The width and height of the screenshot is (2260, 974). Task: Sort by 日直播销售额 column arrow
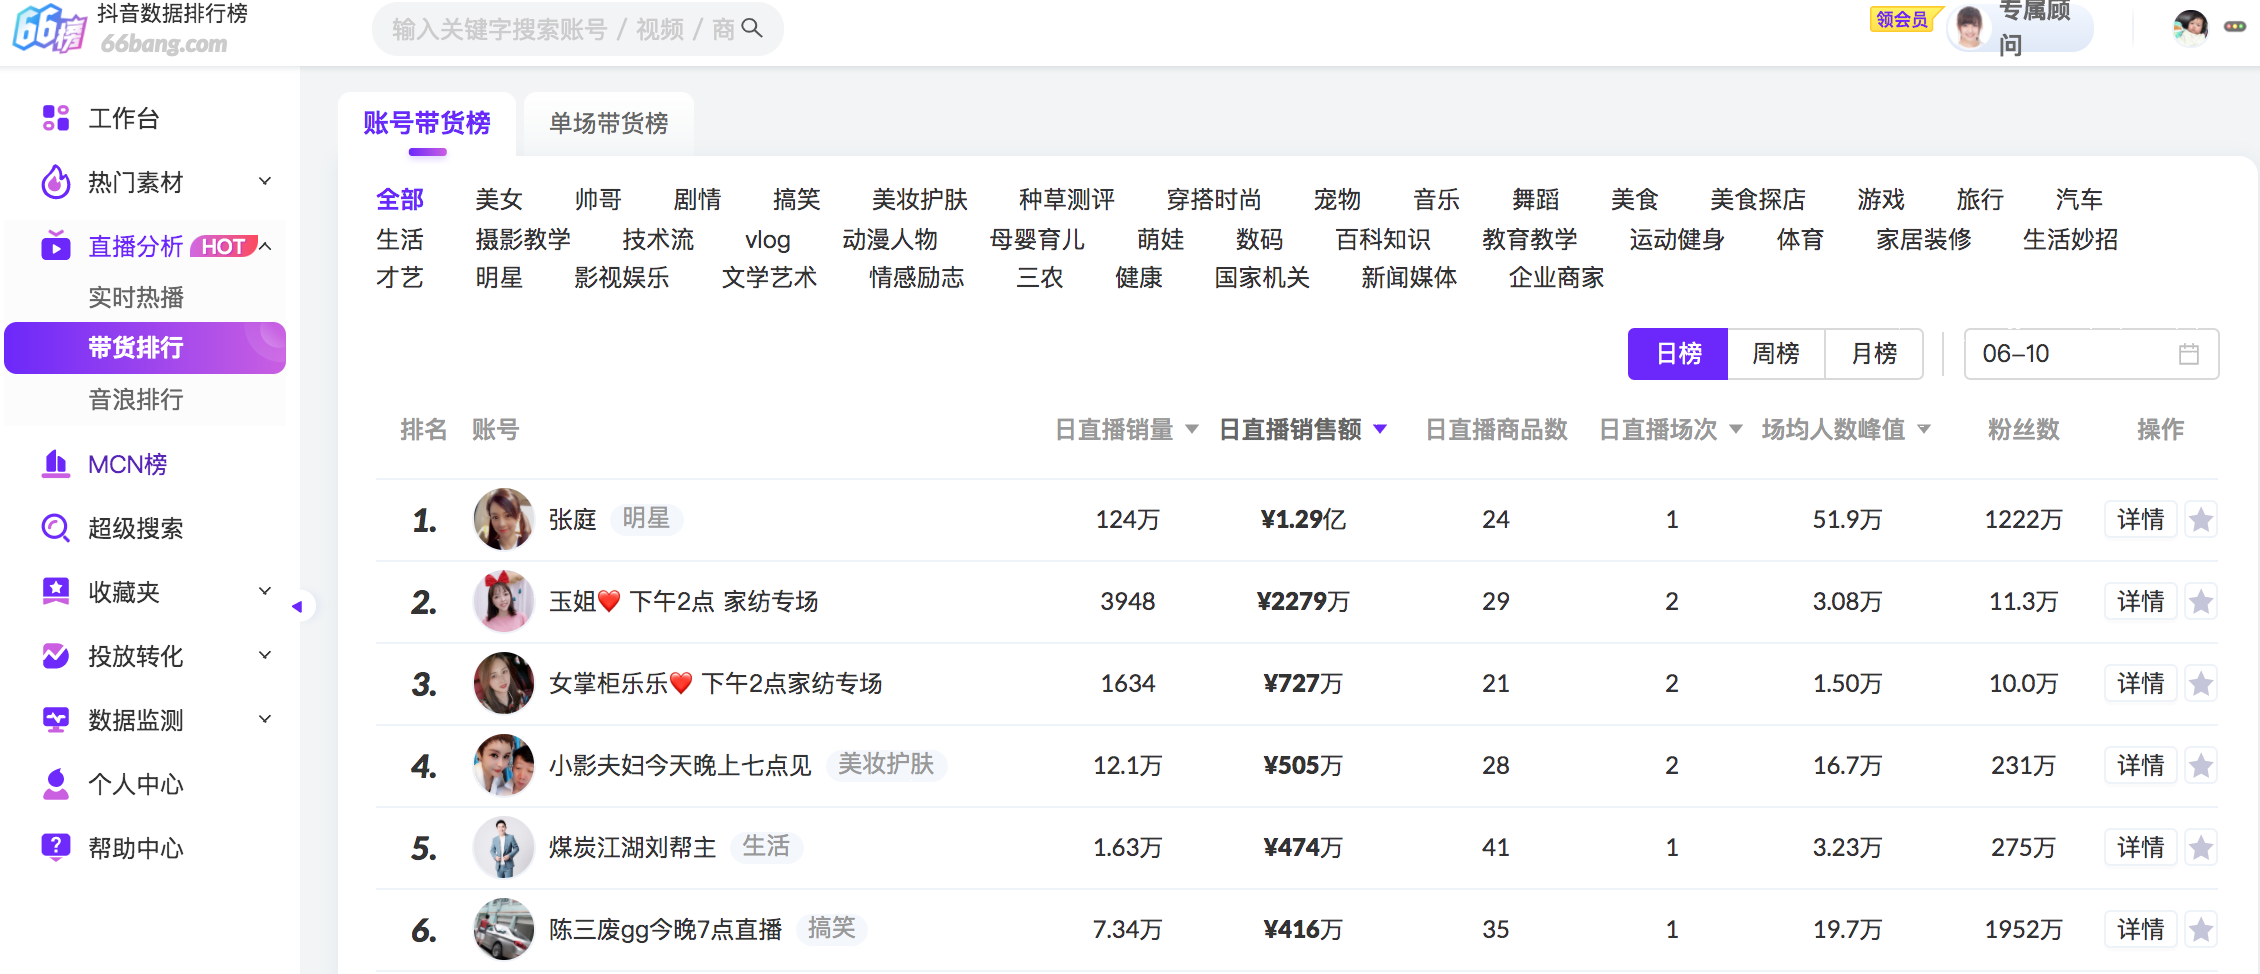point(1380,429)
